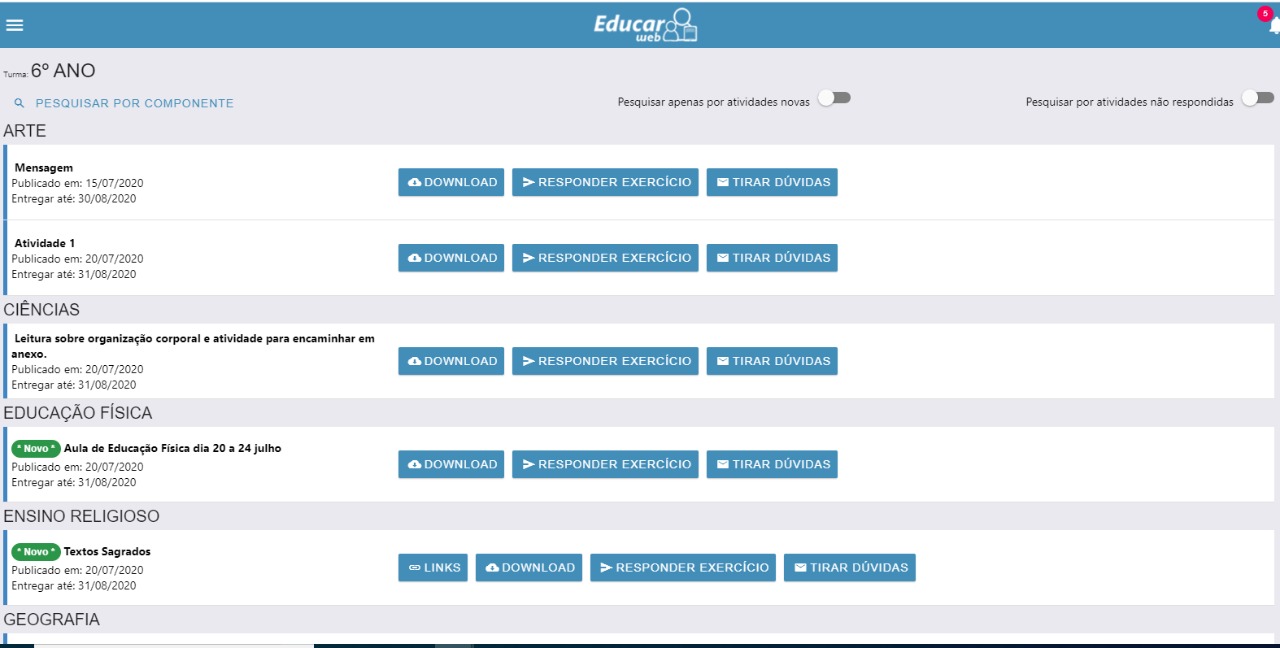Download the Educação Física class material
This screenshot has width=1280, height=648.
point(451,464)
